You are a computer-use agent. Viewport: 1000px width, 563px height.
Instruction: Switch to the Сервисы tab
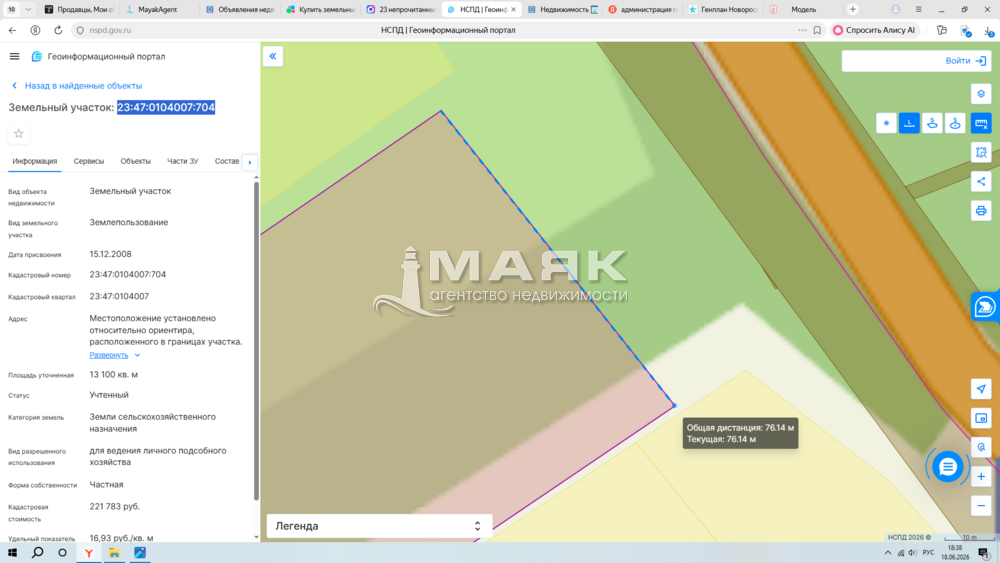(x=89, y=161)
